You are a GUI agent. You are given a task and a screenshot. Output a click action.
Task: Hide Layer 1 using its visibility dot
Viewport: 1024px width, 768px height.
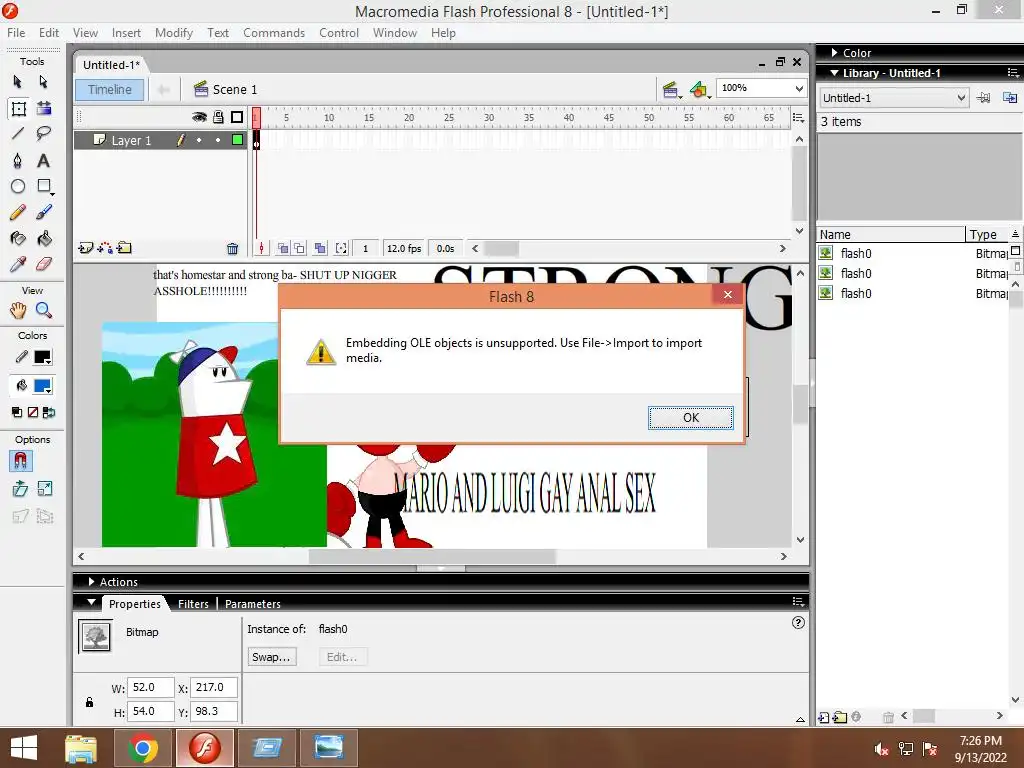(199, 140)
